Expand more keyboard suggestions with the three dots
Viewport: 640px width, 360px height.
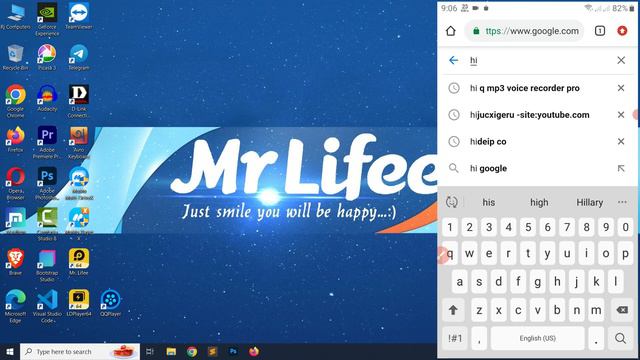[622, 202]
